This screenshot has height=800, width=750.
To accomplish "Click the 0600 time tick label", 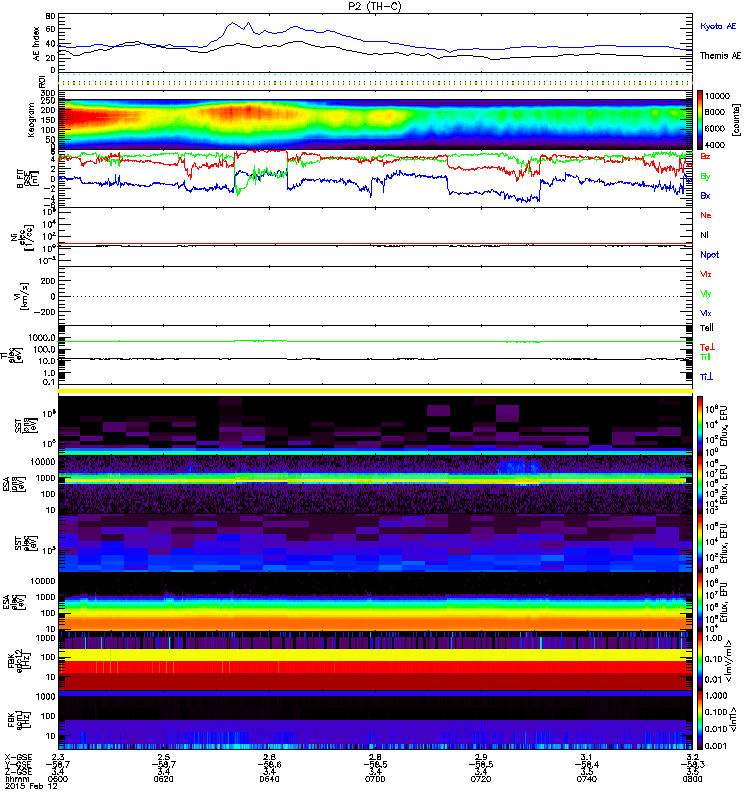I will point(58,779).
